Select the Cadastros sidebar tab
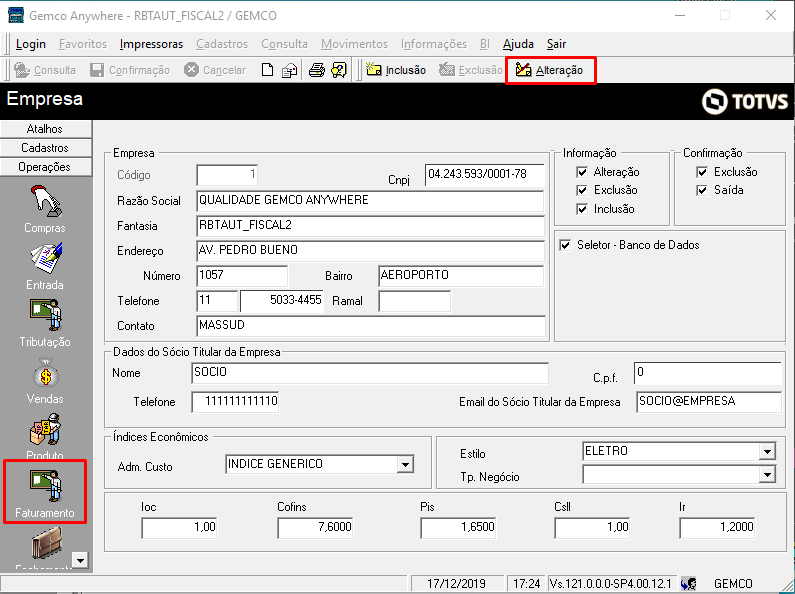Image resolution: width=795 pixels, height=594 pixels. [46, 148]
